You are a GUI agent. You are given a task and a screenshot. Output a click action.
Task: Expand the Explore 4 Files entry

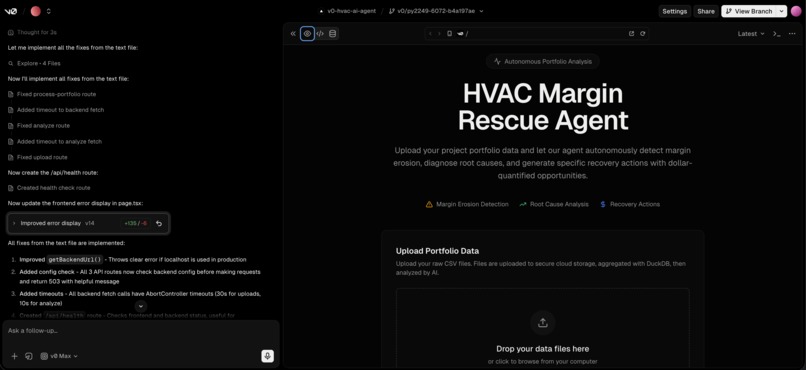pos(34,64)
